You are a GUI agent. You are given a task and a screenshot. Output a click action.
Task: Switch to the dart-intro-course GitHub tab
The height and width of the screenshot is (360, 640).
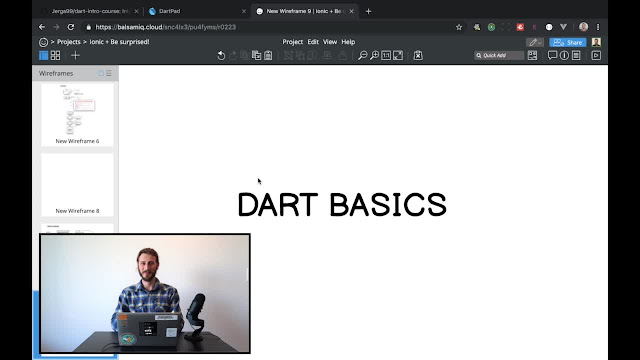coord(89,11)
